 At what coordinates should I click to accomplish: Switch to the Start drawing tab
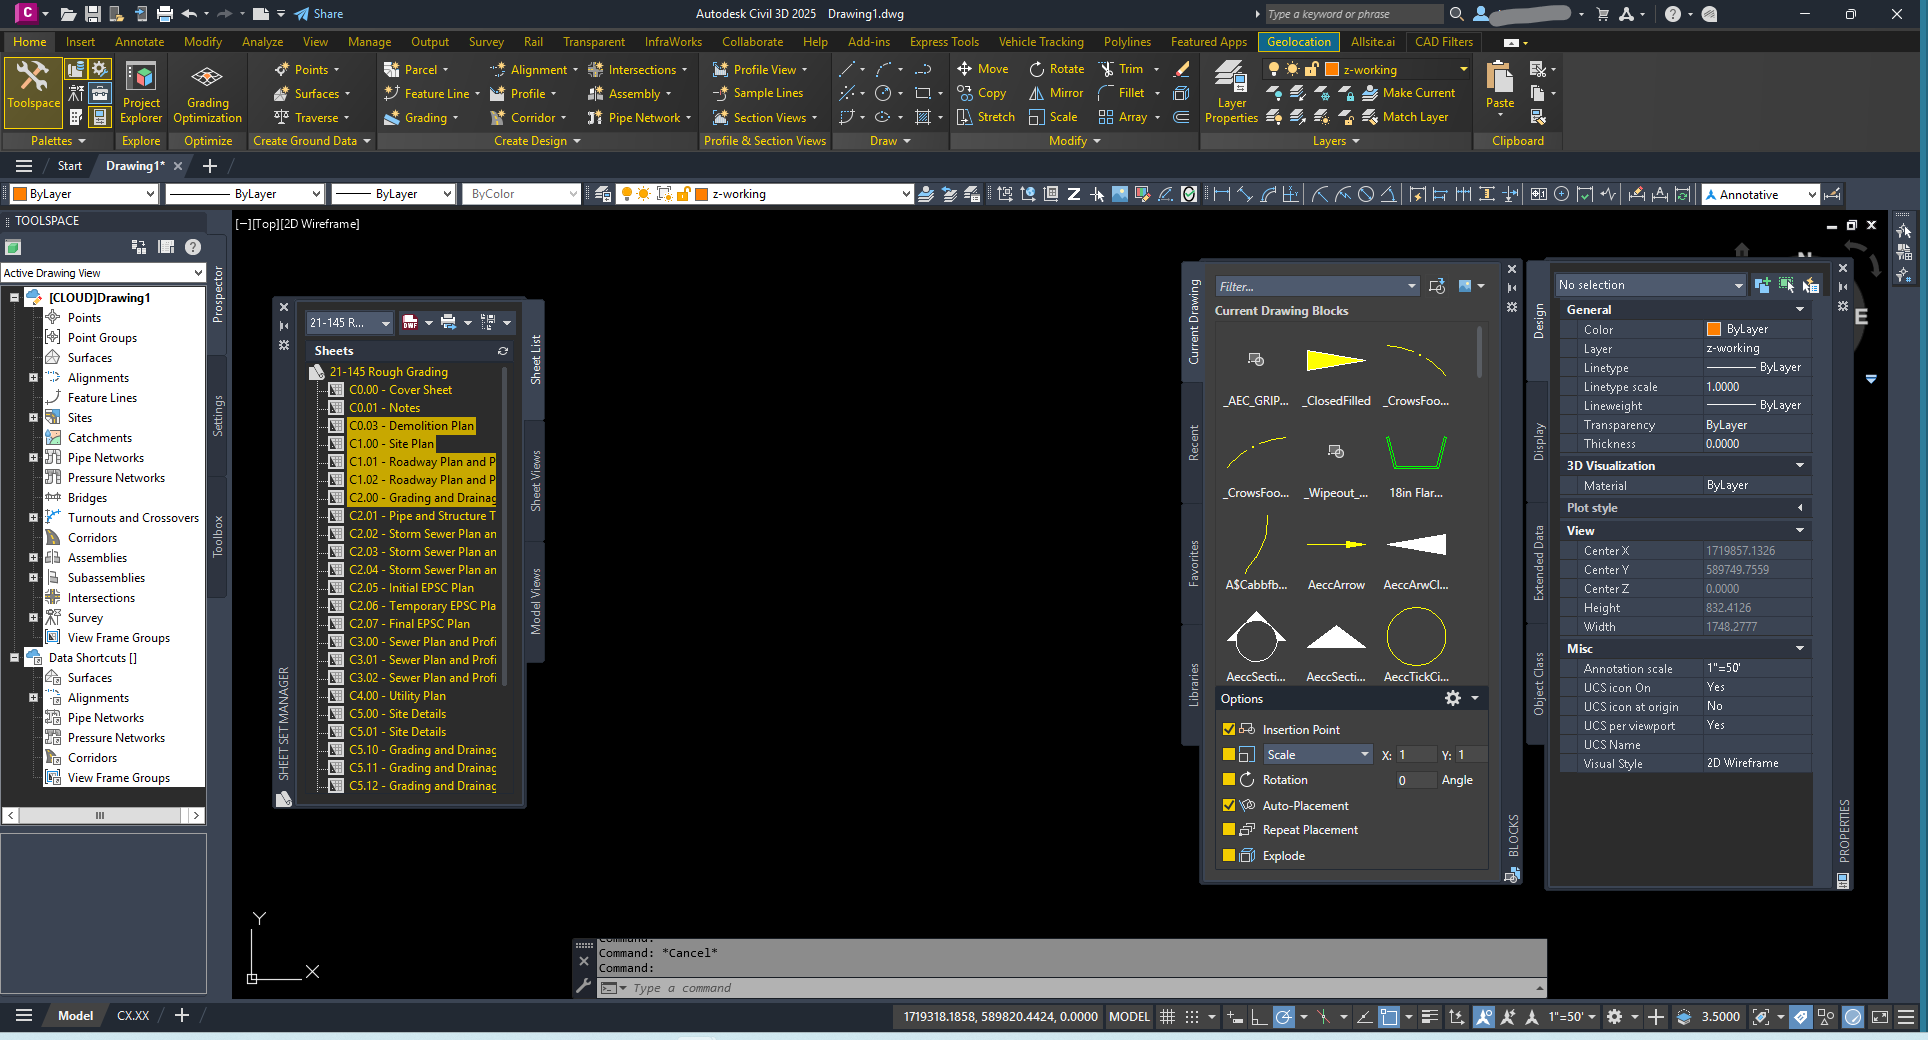(x=70, y=166)
